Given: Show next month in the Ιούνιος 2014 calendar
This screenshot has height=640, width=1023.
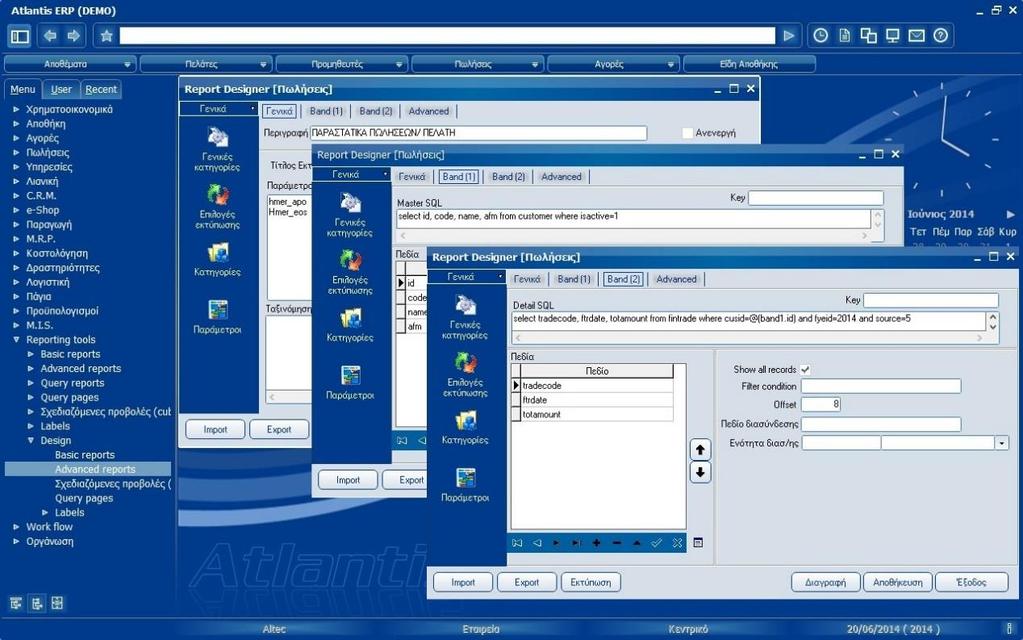Looking at the screenshot, I should (x=1010, y=214).
